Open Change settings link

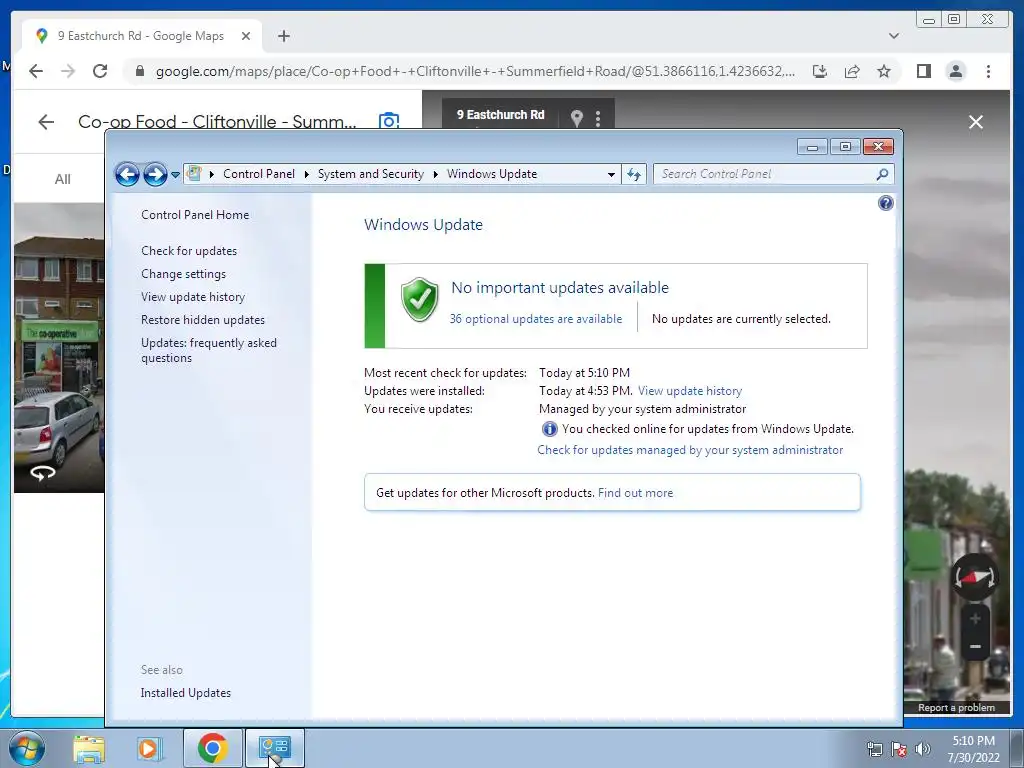tap(184, 274)
